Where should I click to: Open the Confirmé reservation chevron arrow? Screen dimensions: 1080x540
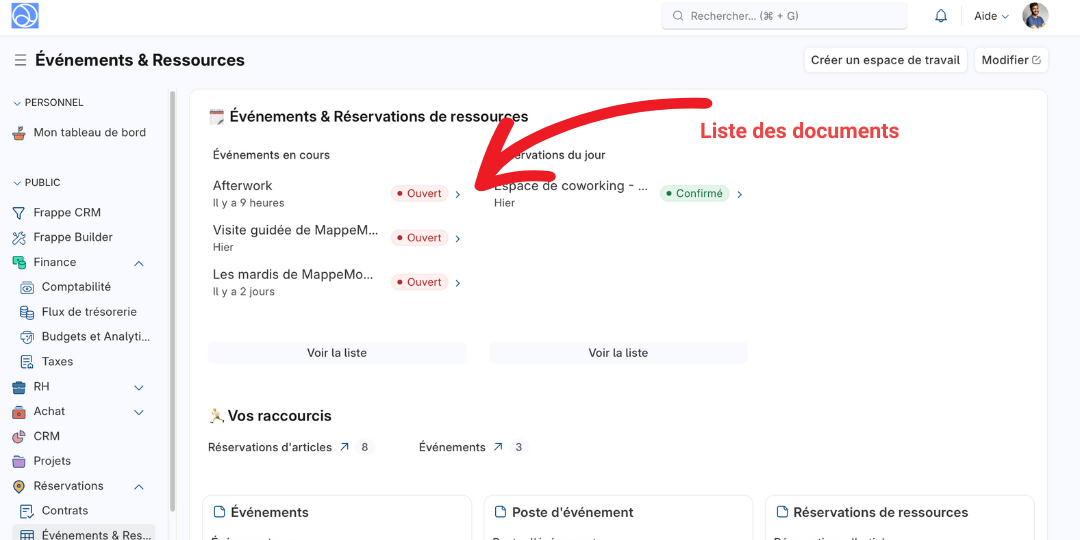click(740, 195)
